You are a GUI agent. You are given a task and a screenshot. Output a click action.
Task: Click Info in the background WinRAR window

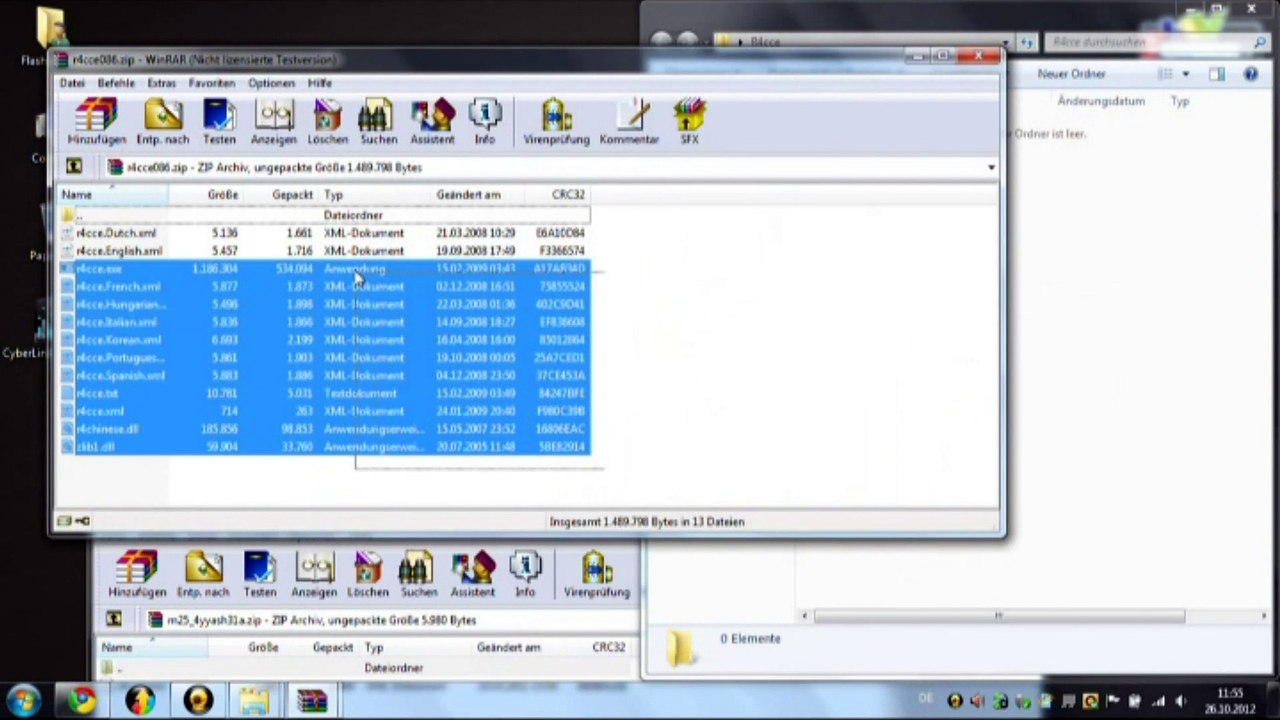coord(525,574)
